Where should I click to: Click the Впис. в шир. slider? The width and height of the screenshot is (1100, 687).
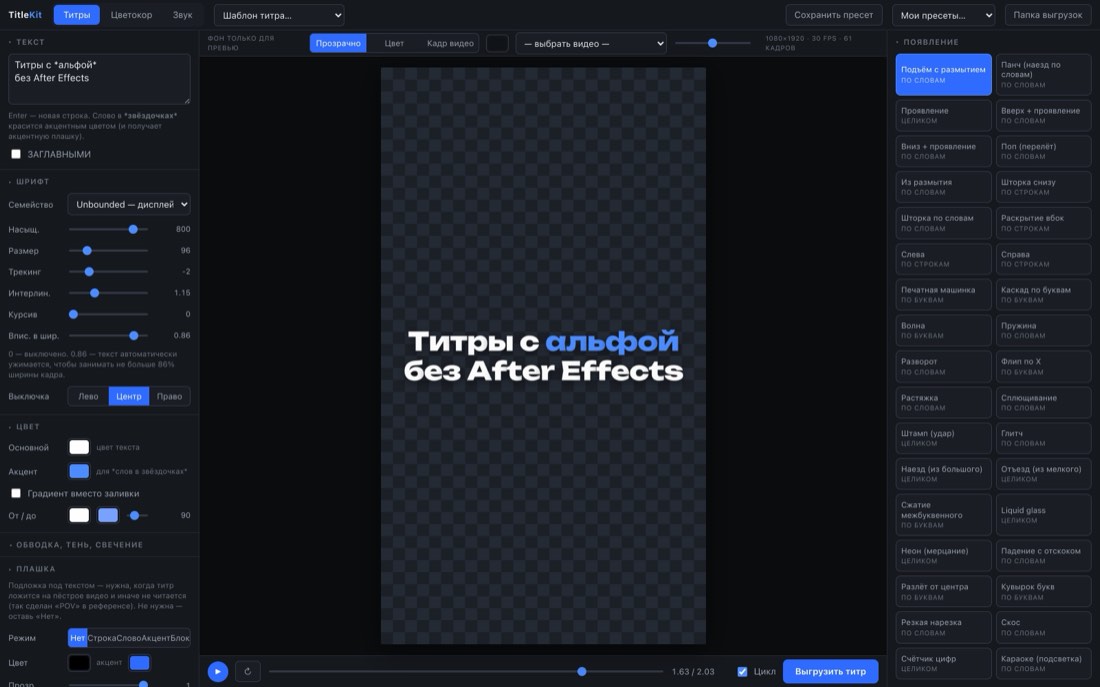click(108, 335)
